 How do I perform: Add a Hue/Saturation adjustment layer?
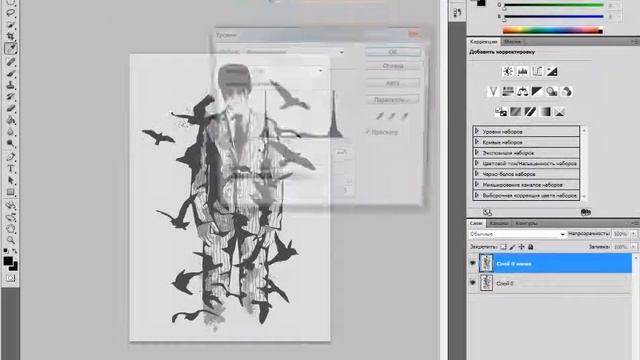pyautogui.click(x=508, y=91)
